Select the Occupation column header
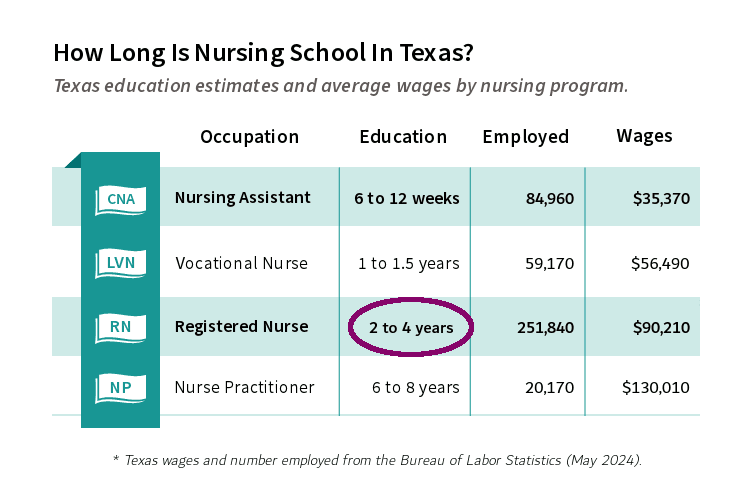750x500 pixels. (x=250, y=137)
